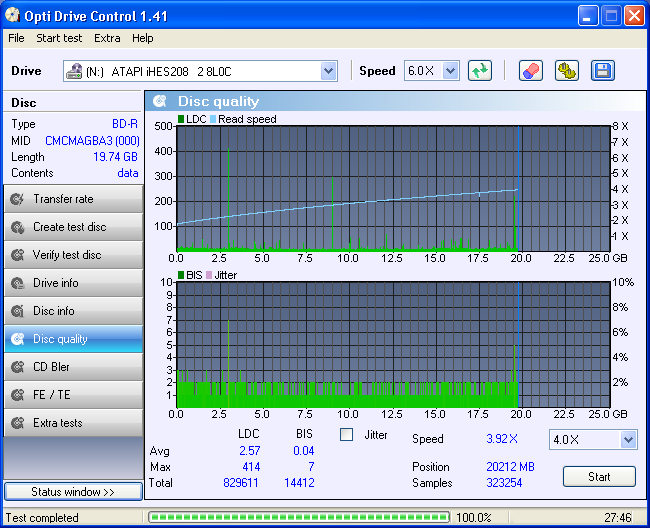This screenshot has width=650, height=528.
Task: Enable the Jitter checkbox
Action: [x=346, y=435]
